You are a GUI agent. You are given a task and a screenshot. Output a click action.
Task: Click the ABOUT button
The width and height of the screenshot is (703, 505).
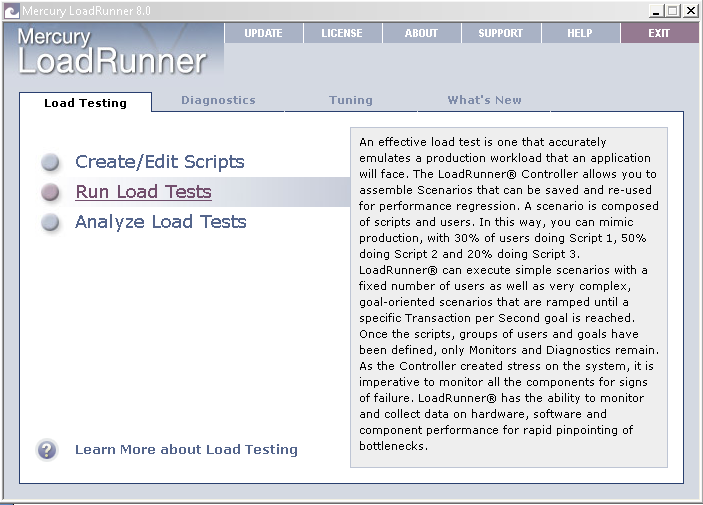pyautogui.click(x=421, y=33)
